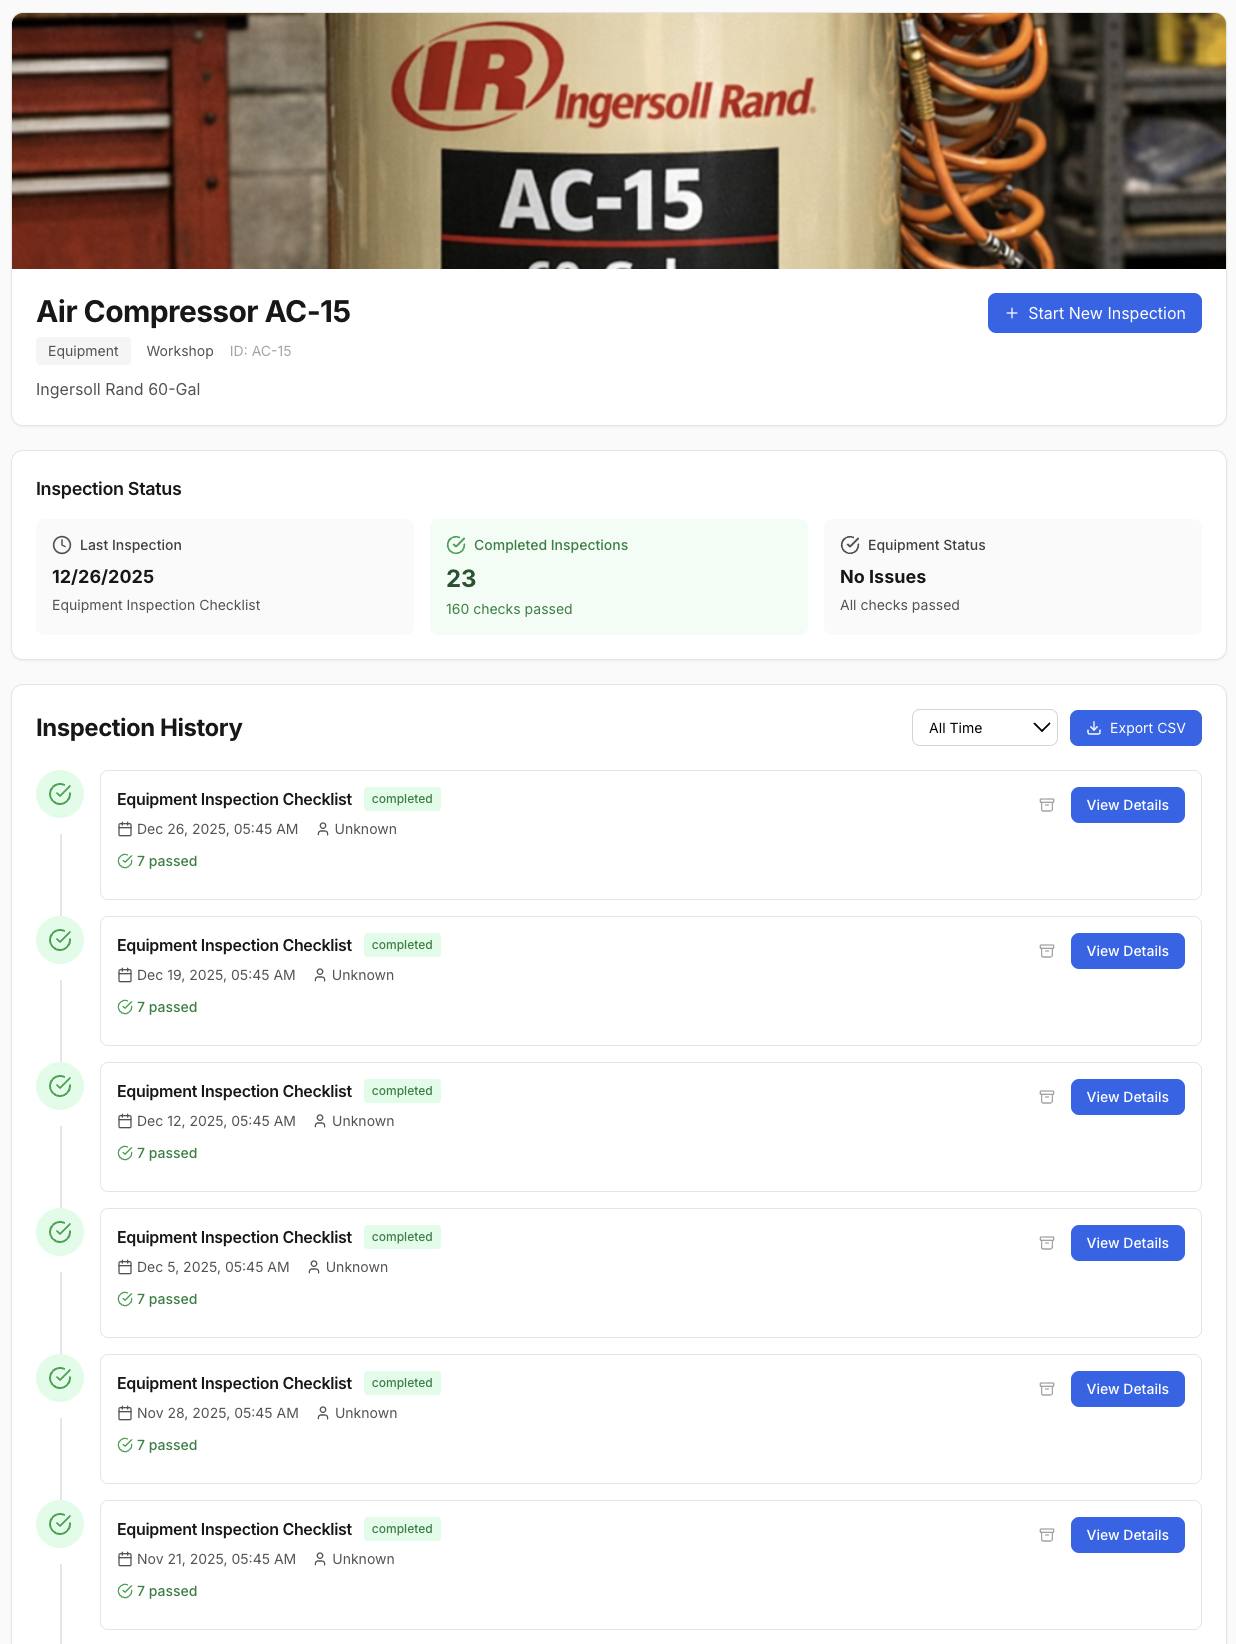This screenshot has height=1644, width=1236.
Task: Click the clock icon on the Last Inspection card
Action: pyautogui.click(x=61, y=545)
